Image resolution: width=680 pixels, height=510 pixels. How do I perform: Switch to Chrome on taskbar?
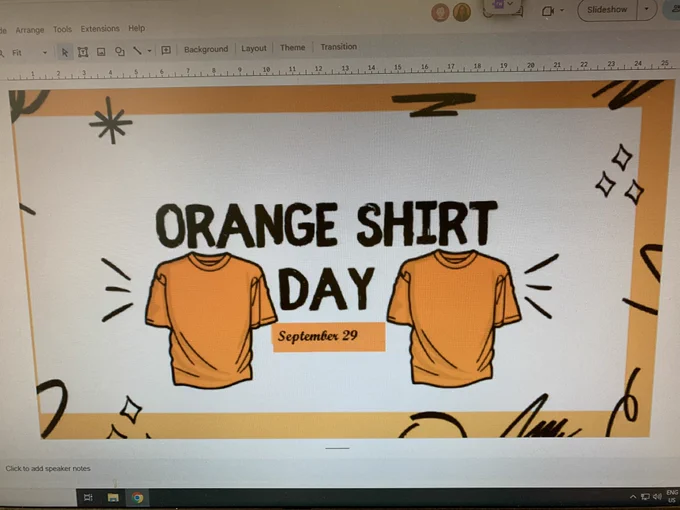coord(138,498)
